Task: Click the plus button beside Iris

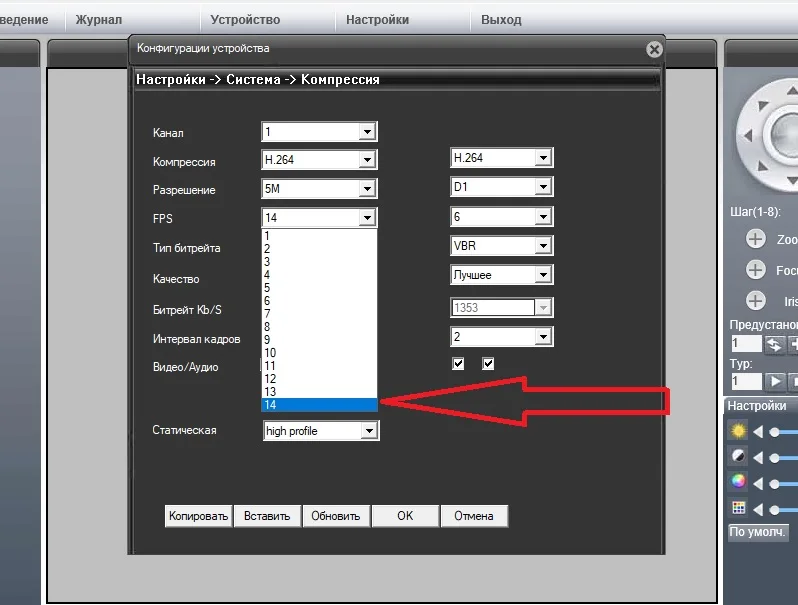Action: 756,301
